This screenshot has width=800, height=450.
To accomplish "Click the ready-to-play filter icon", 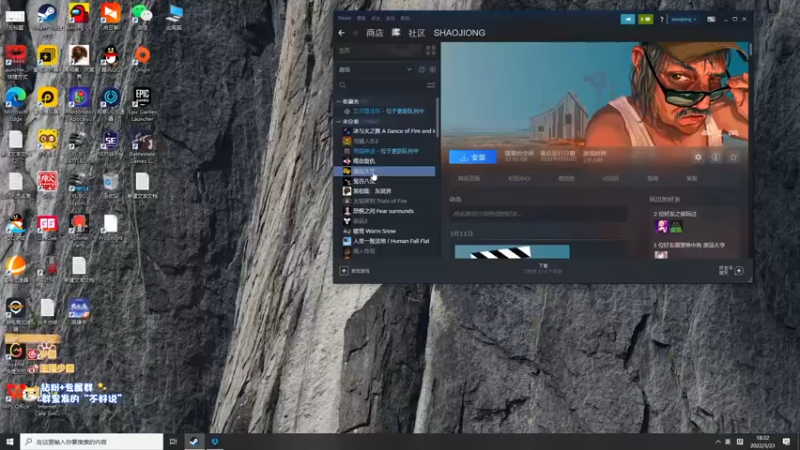I will (432, 69).
